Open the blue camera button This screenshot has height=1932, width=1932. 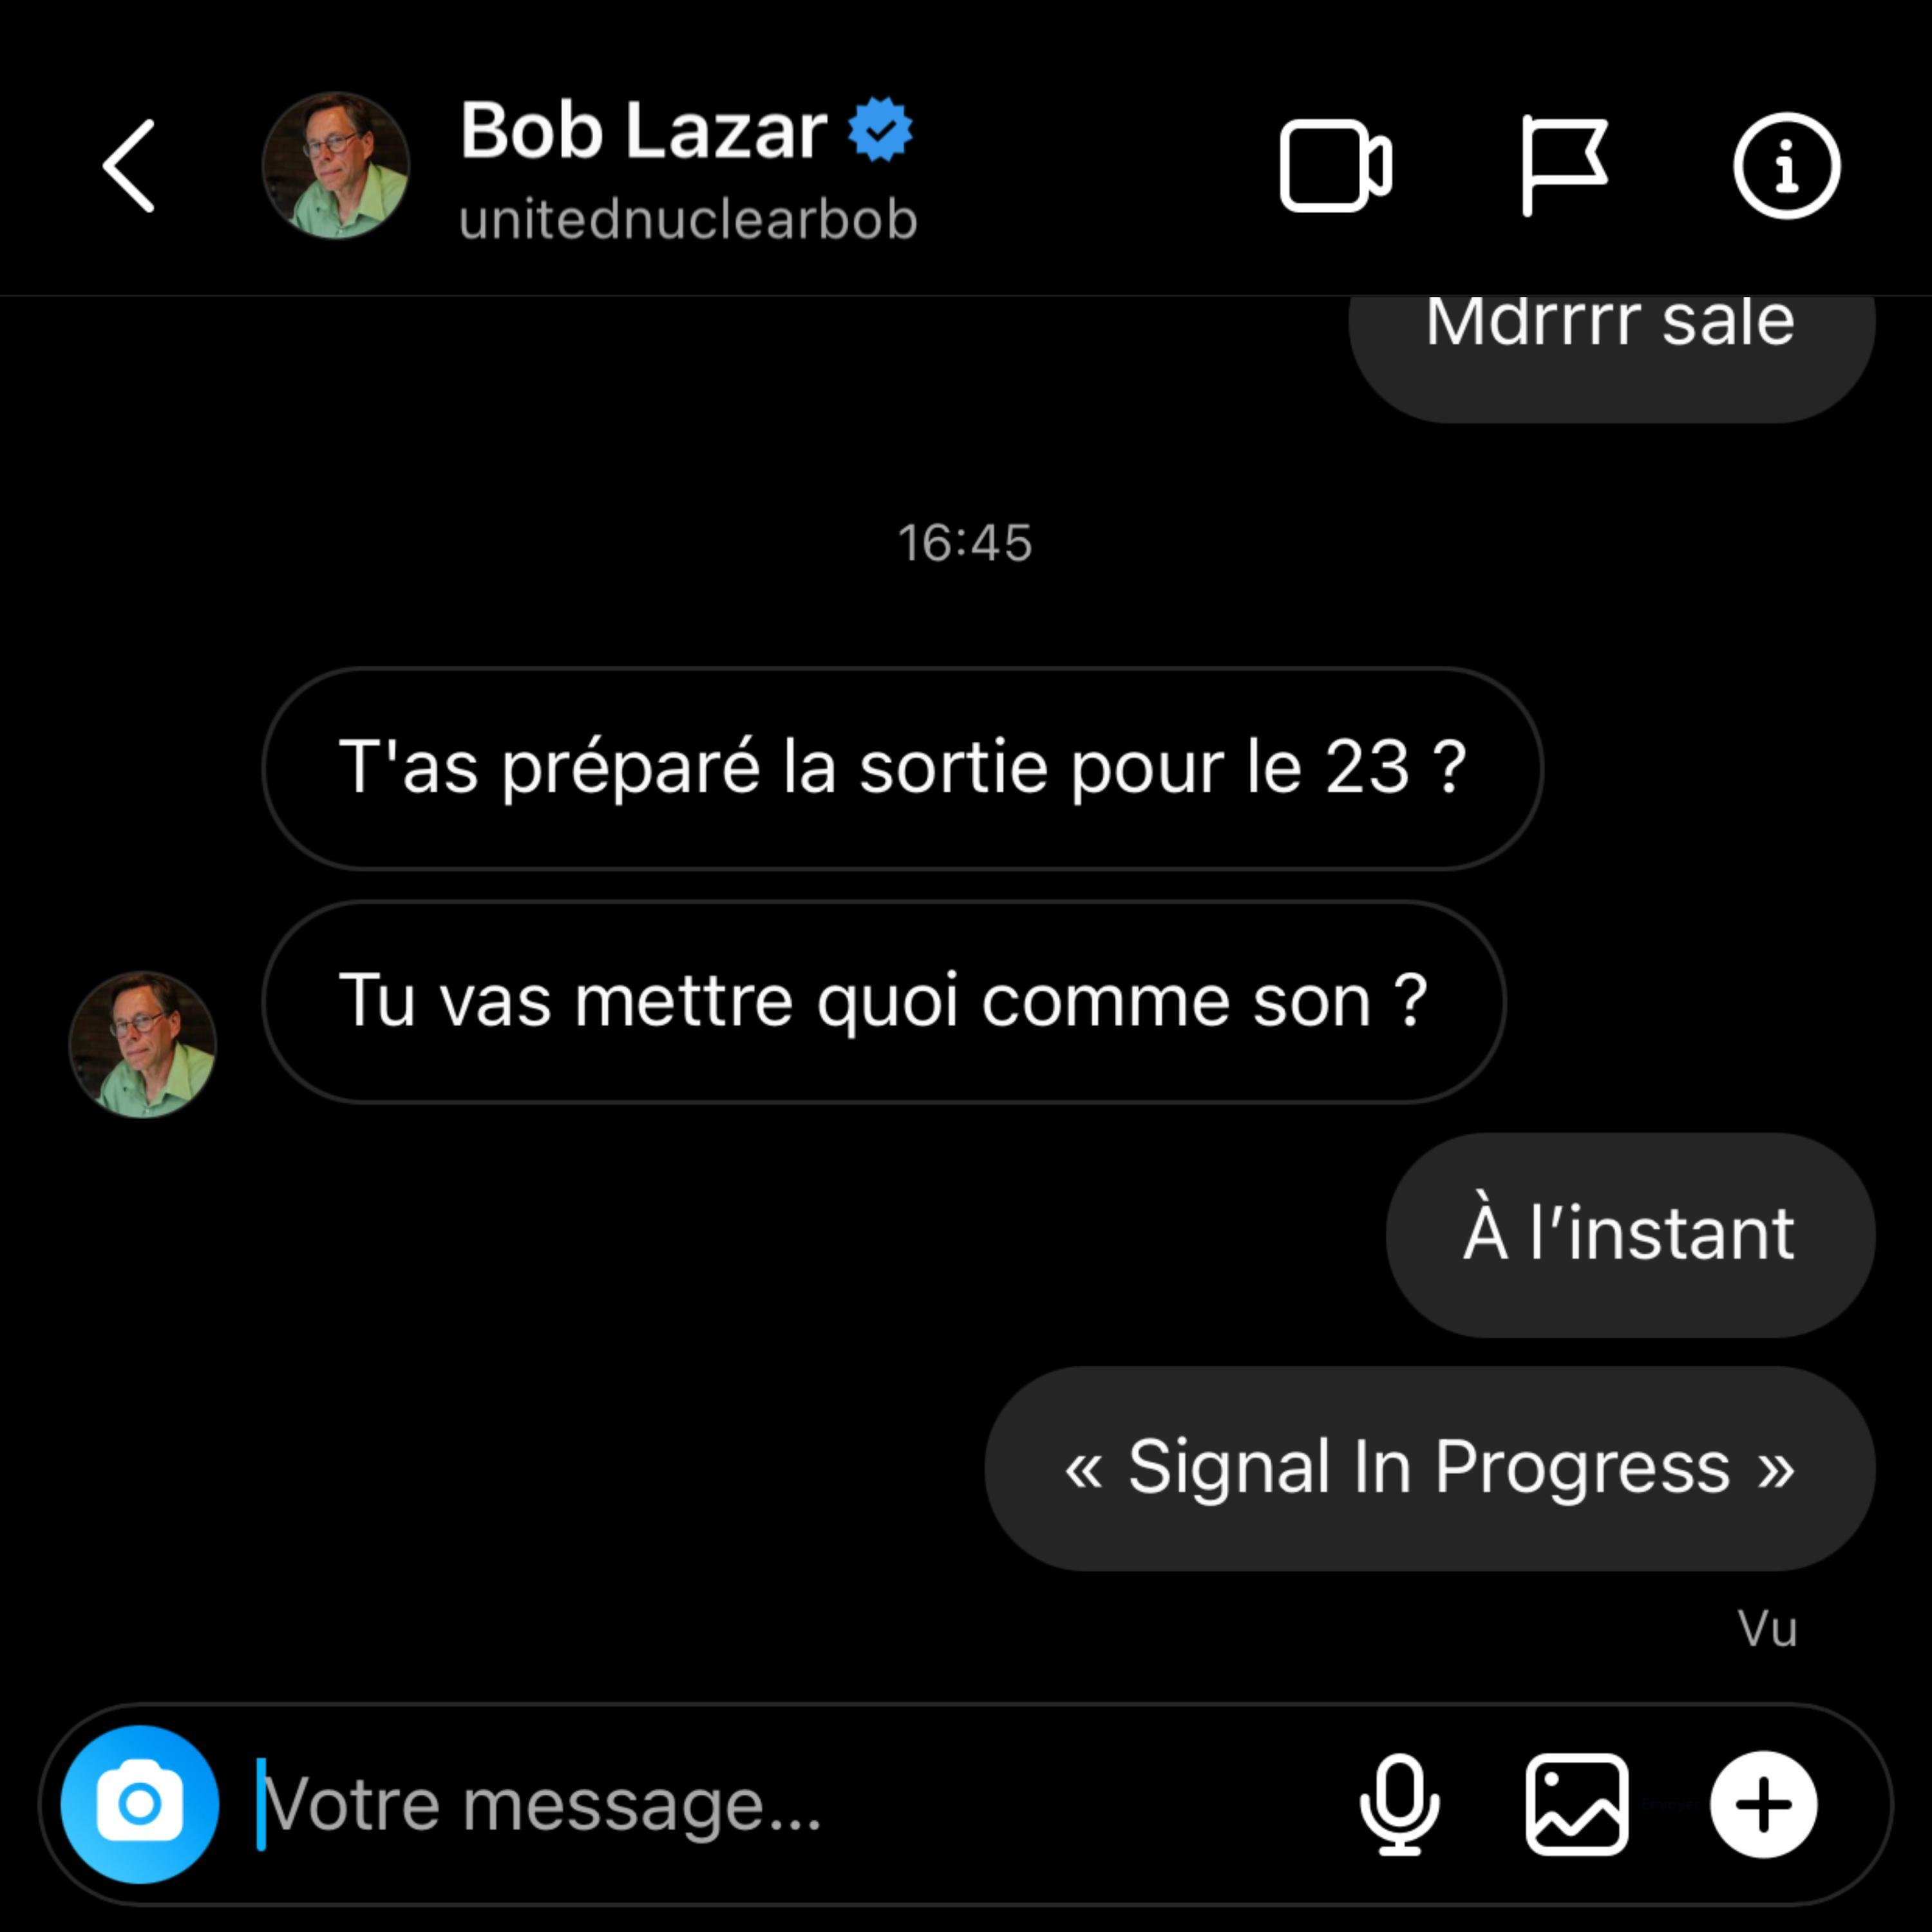click(140, 1804)
